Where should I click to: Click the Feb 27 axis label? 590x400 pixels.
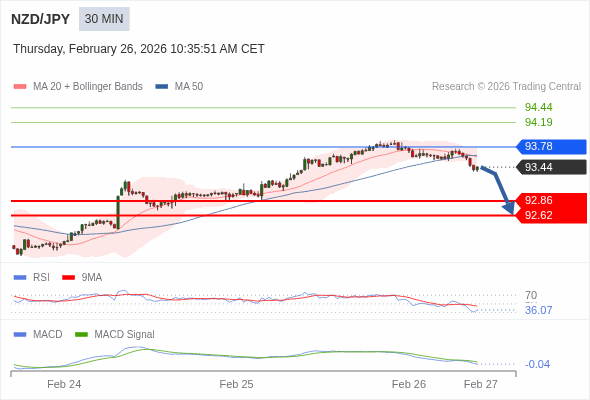coord(481,384)
